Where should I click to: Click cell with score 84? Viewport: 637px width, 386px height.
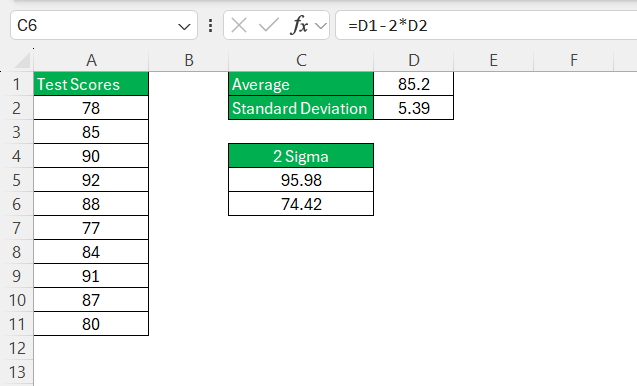(x=91, y=252)
